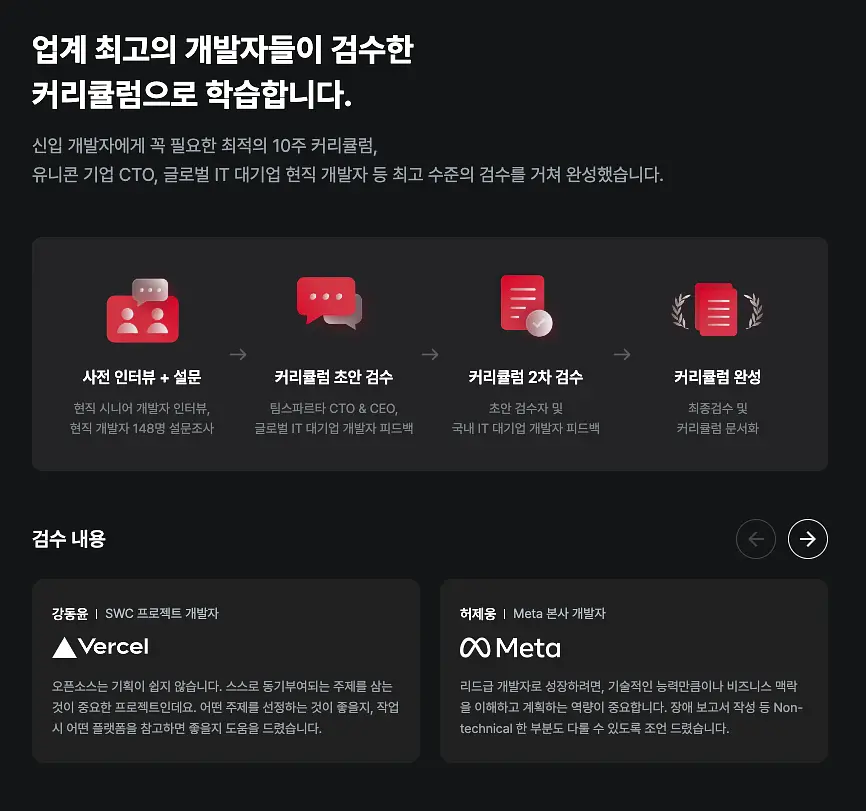Click the laurel wreath completed document icon
Viewport: 866px width, 811px height.
717,310
